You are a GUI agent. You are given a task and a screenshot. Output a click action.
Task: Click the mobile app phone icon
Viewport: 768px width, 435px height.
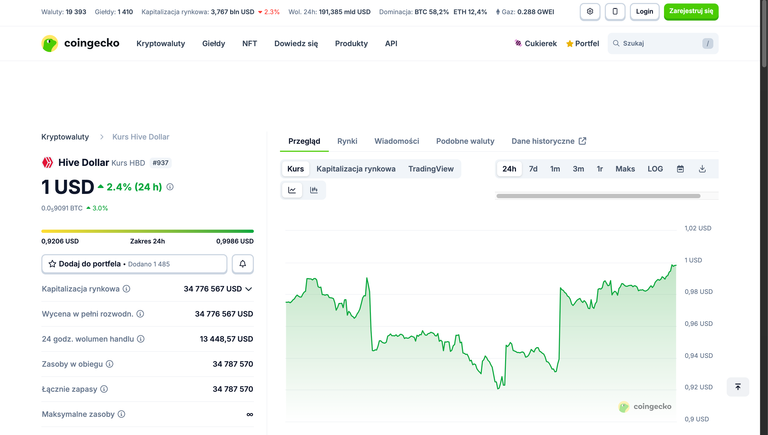pyautogui.click(x=615, y=12)
